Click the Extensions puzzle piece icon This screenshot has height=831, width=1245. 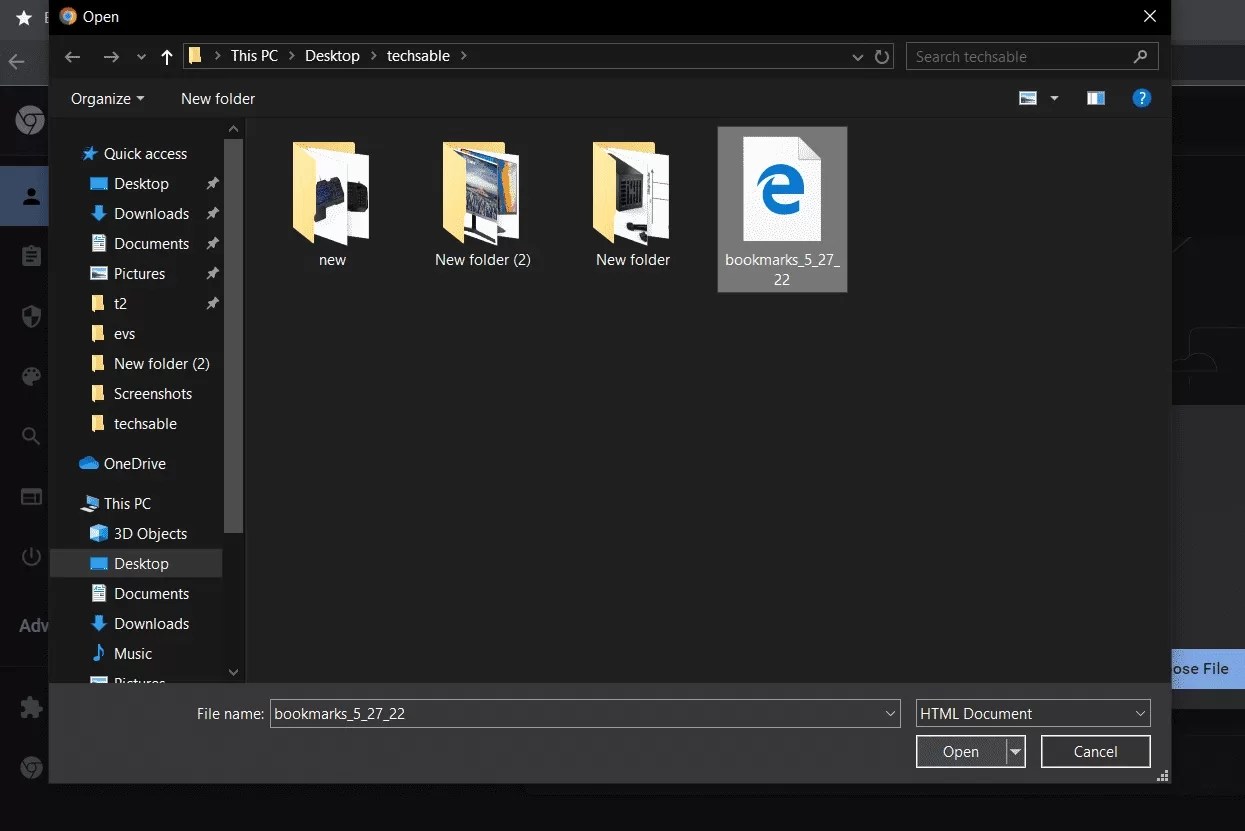click(x=30, y=707)
